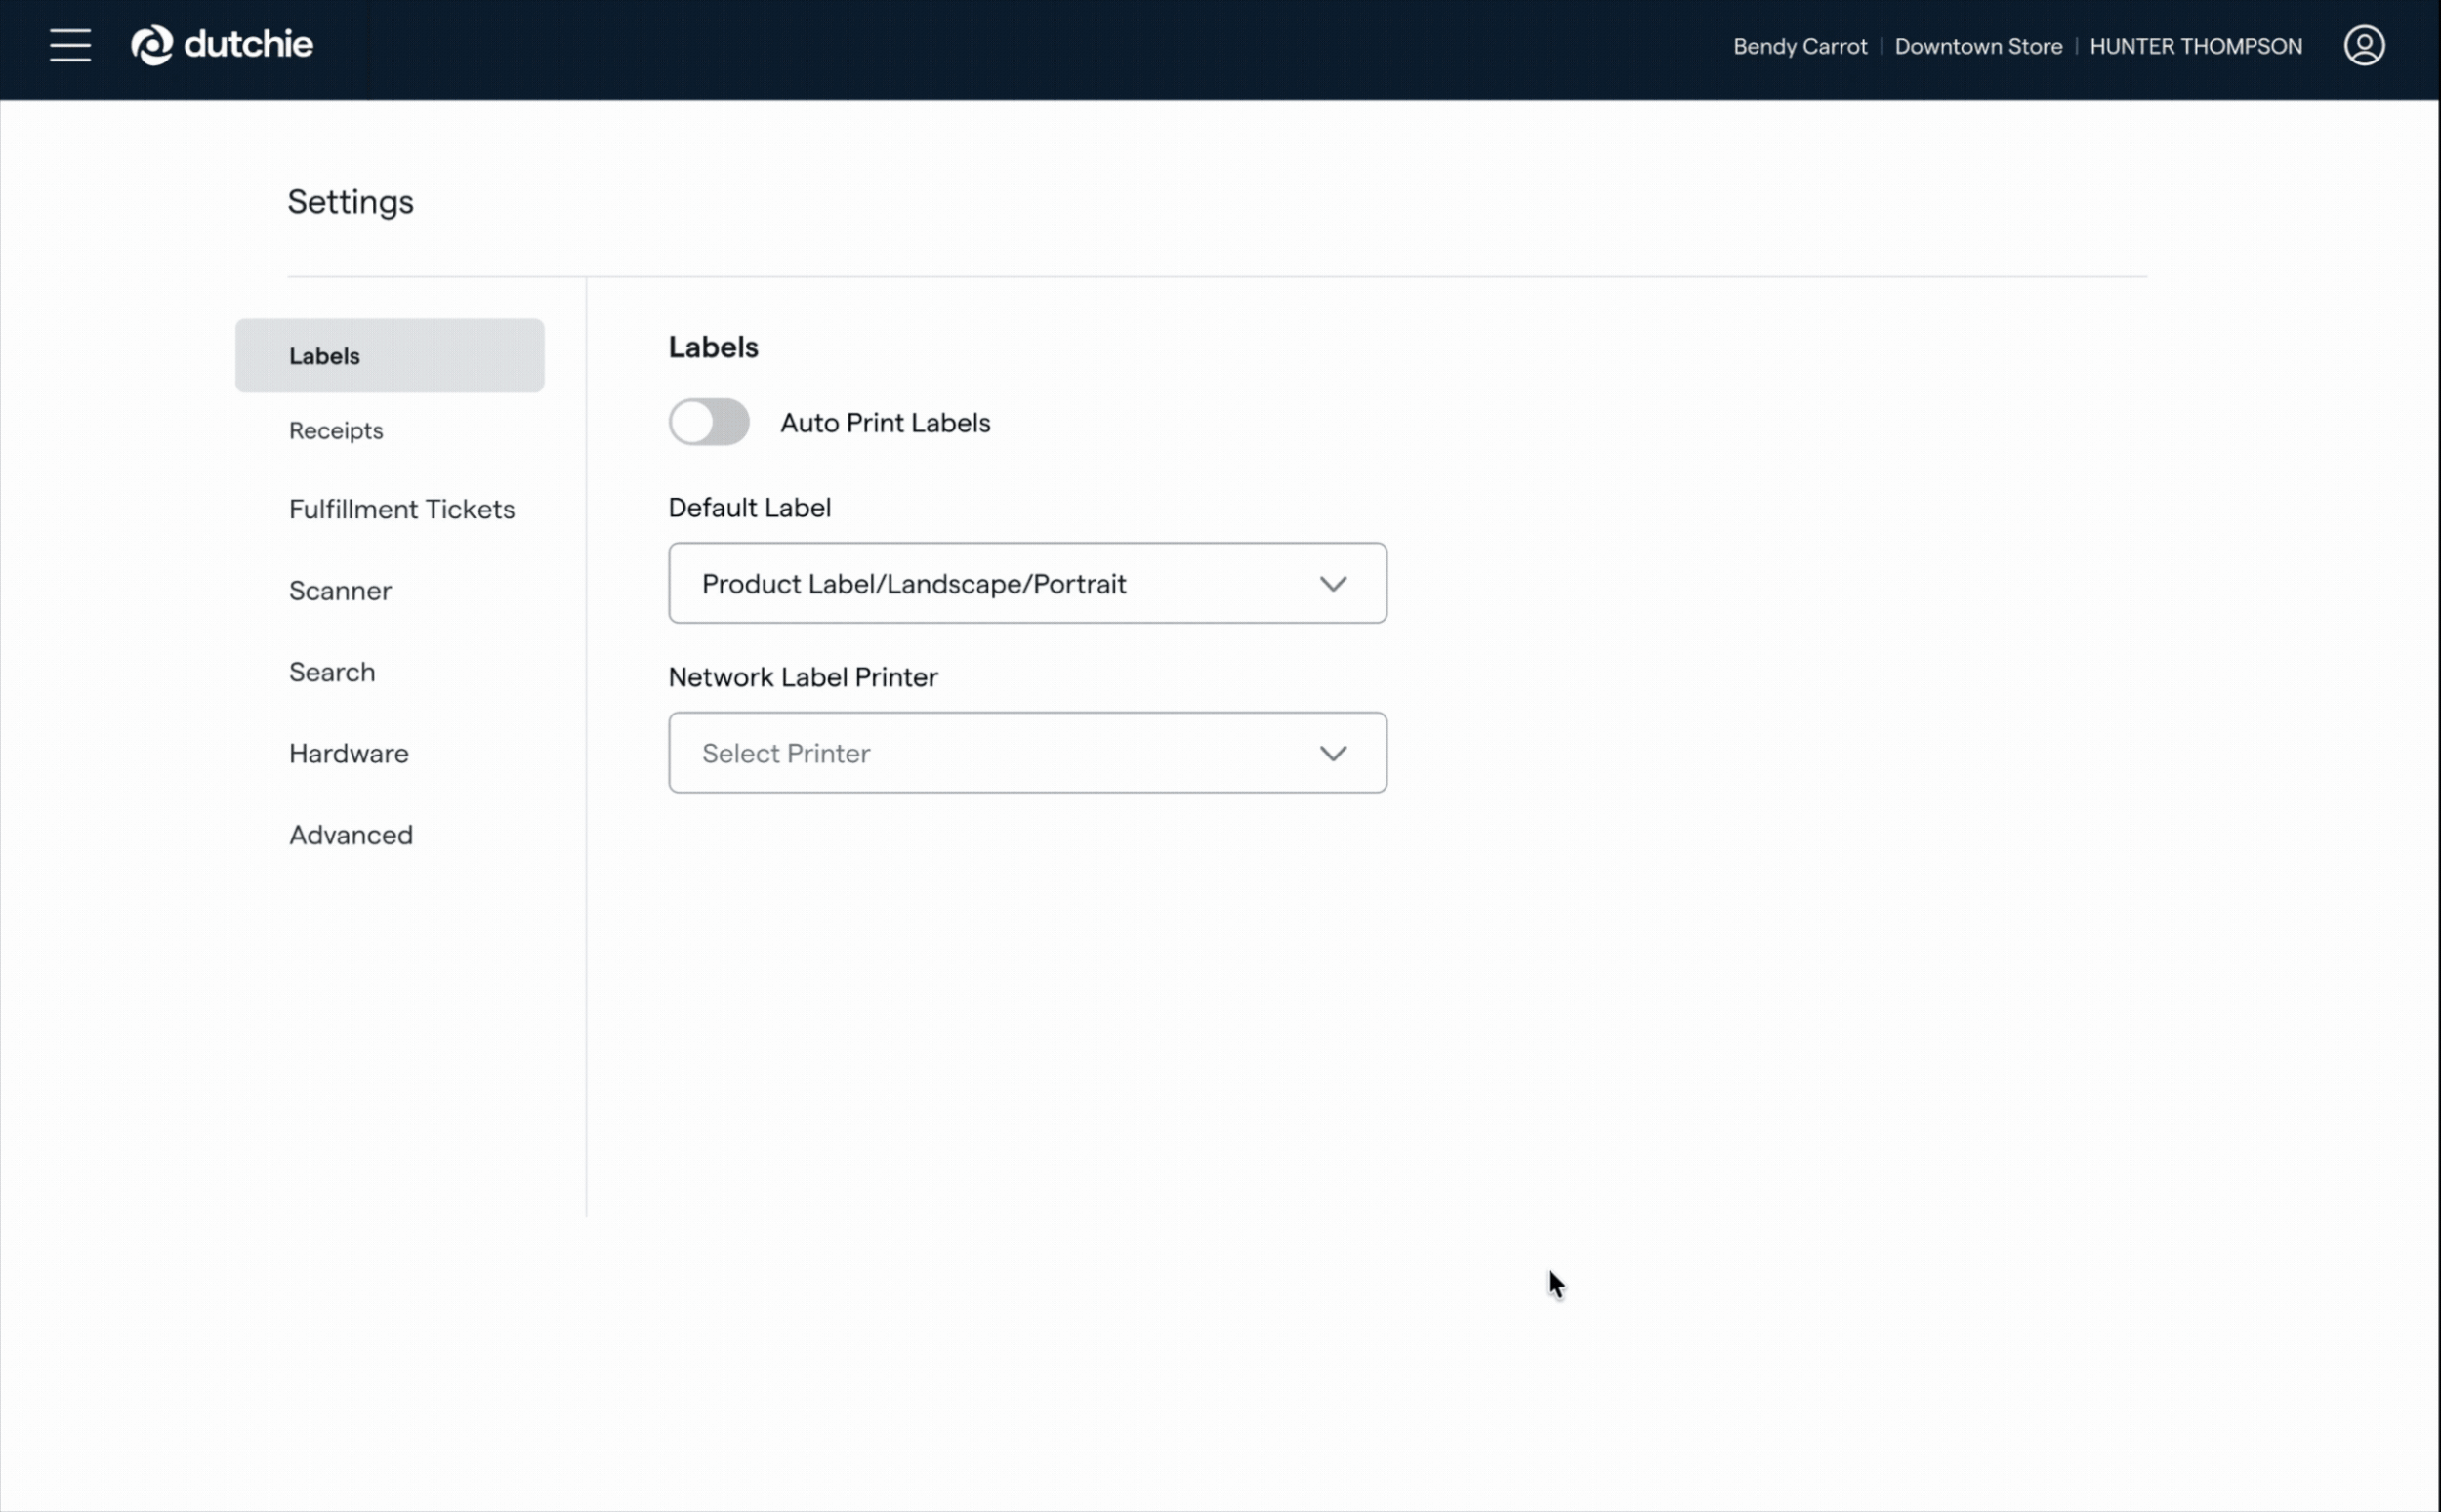This screenshot has width=2441, height=1512.
Task: Click the Bendy Carrot company name
Action: pyautogui.click(x=1800, y=47)
